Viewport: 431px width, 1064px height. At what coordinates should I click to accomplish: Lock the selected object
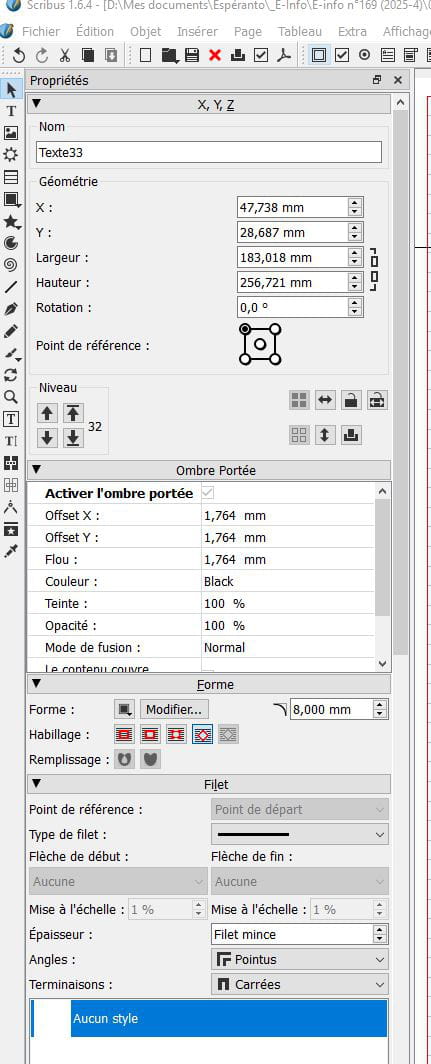350,400
